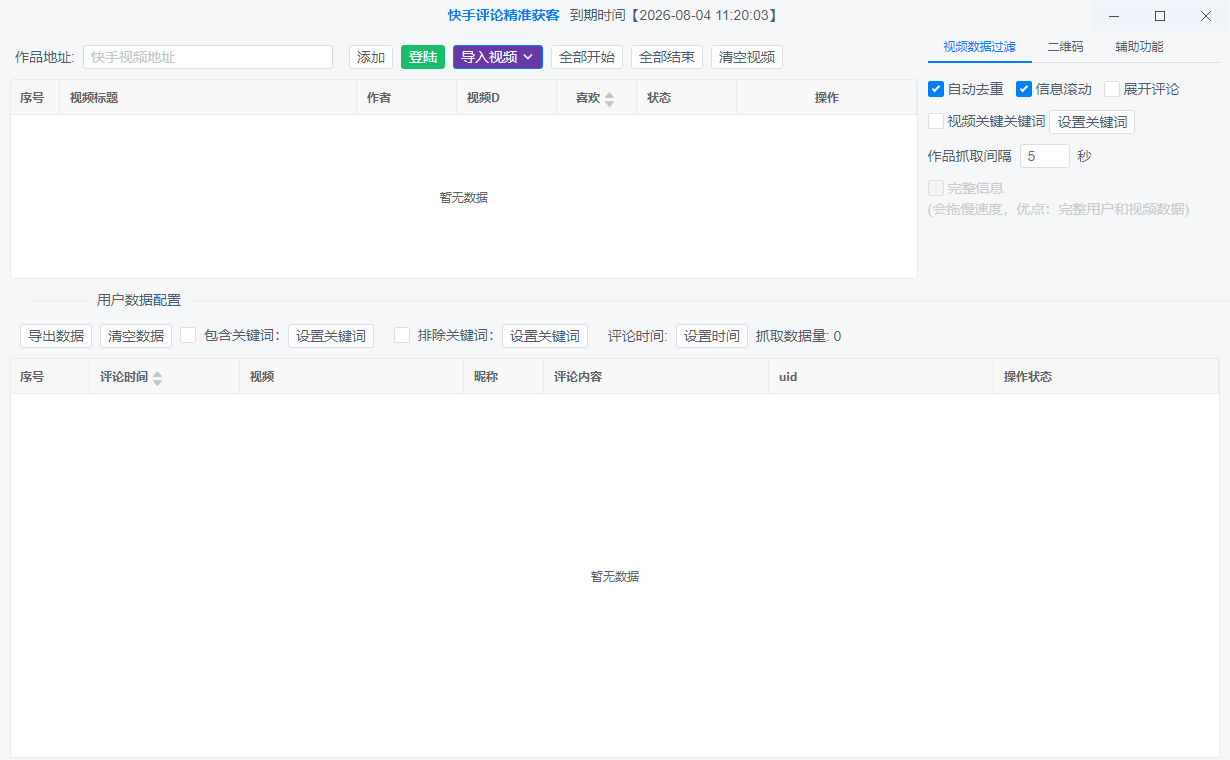Toggle the 信息滚动 checkbox
This screenshot has height=760, width=1230.
tap(1024, 89)
